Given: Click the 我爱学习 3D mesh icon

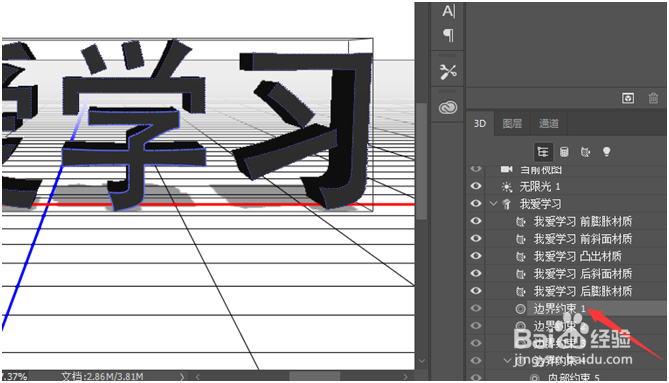Looking at the screenshot, I should point(506,204).
